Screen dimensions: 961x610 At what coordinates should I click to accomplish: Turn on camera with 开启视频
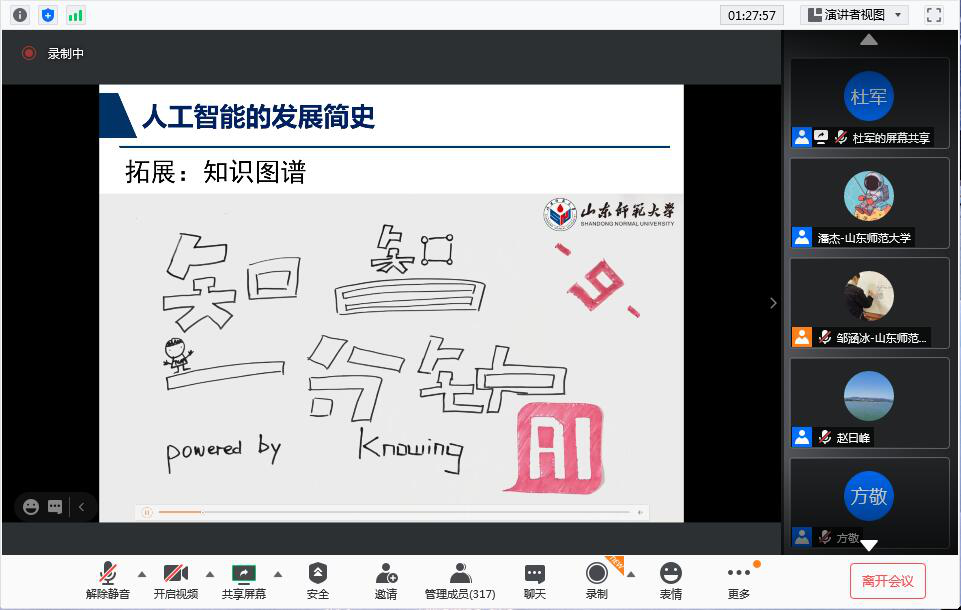click(x=176, y=580)
